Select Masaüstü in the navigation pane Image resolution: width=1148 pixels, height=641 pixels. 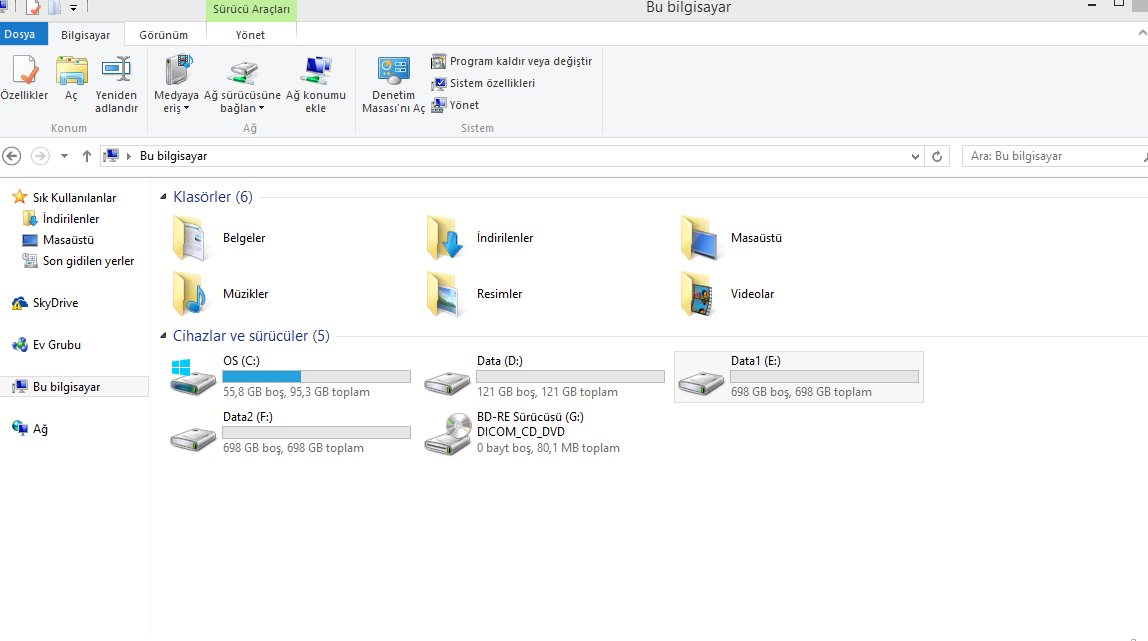point(68,240)
